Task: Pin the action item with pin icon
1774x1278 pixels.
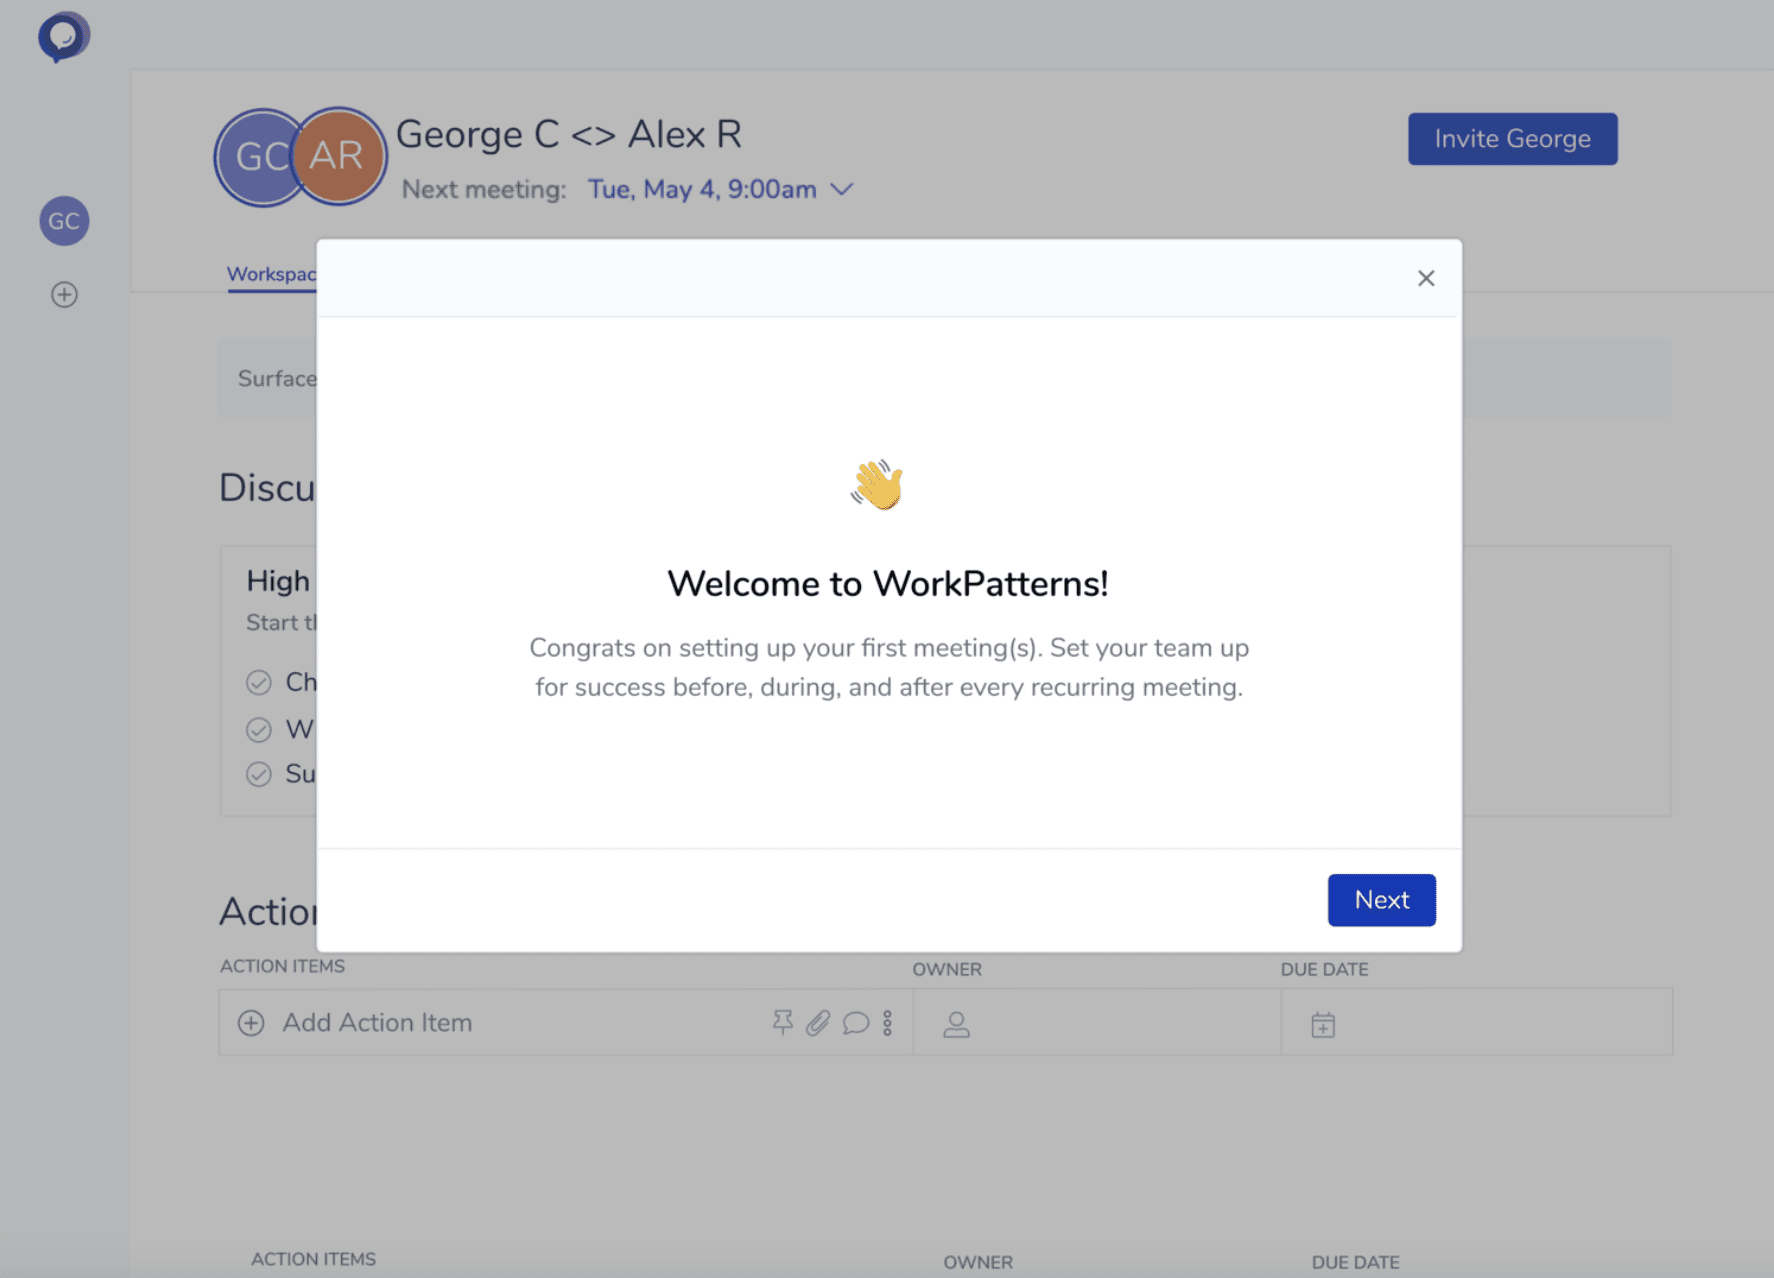Action: click(x=783, y=1022)
